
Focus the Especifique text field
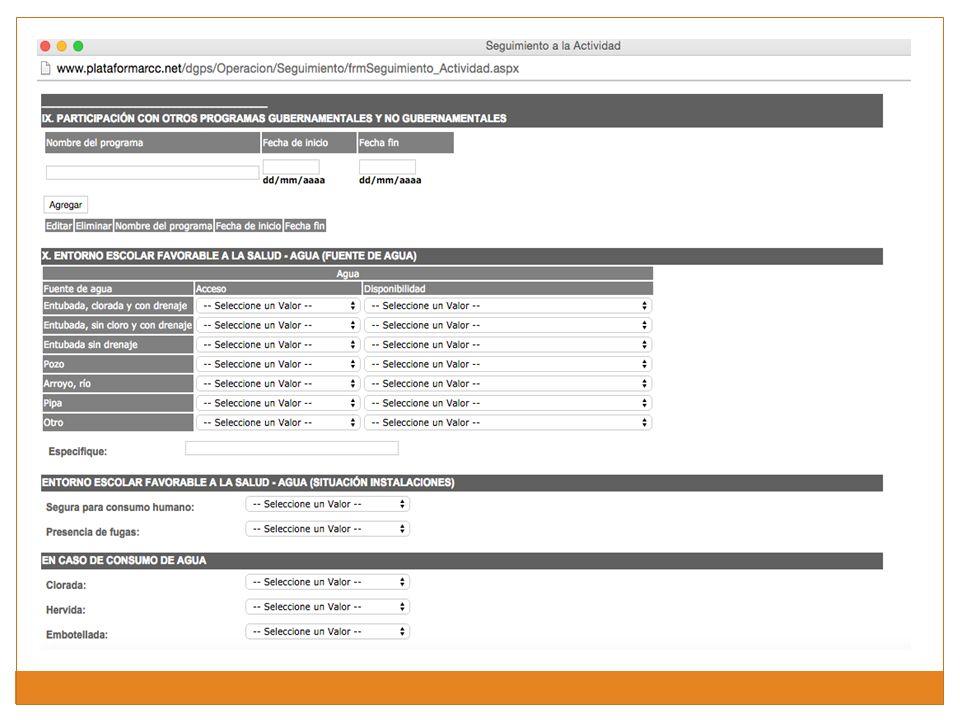[x=291, y=448]
